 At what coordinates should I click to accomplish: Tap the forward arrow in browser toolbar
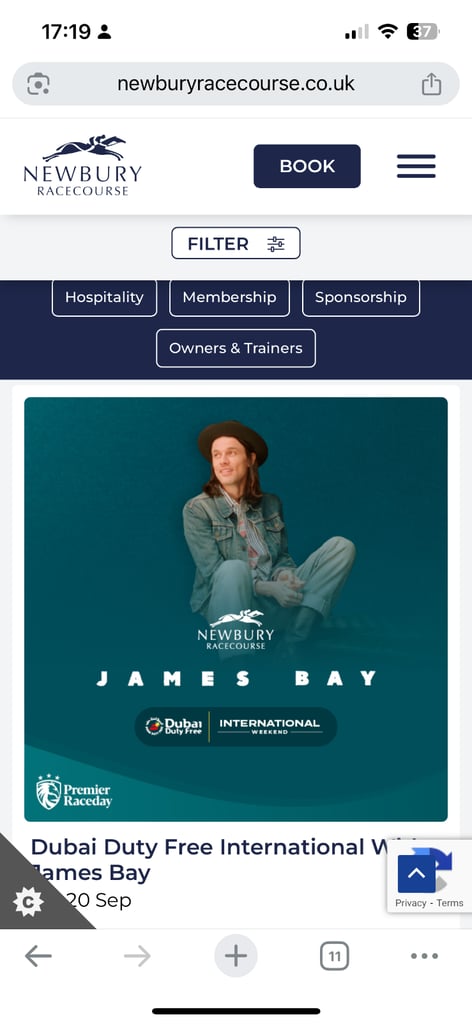(137, 956)
